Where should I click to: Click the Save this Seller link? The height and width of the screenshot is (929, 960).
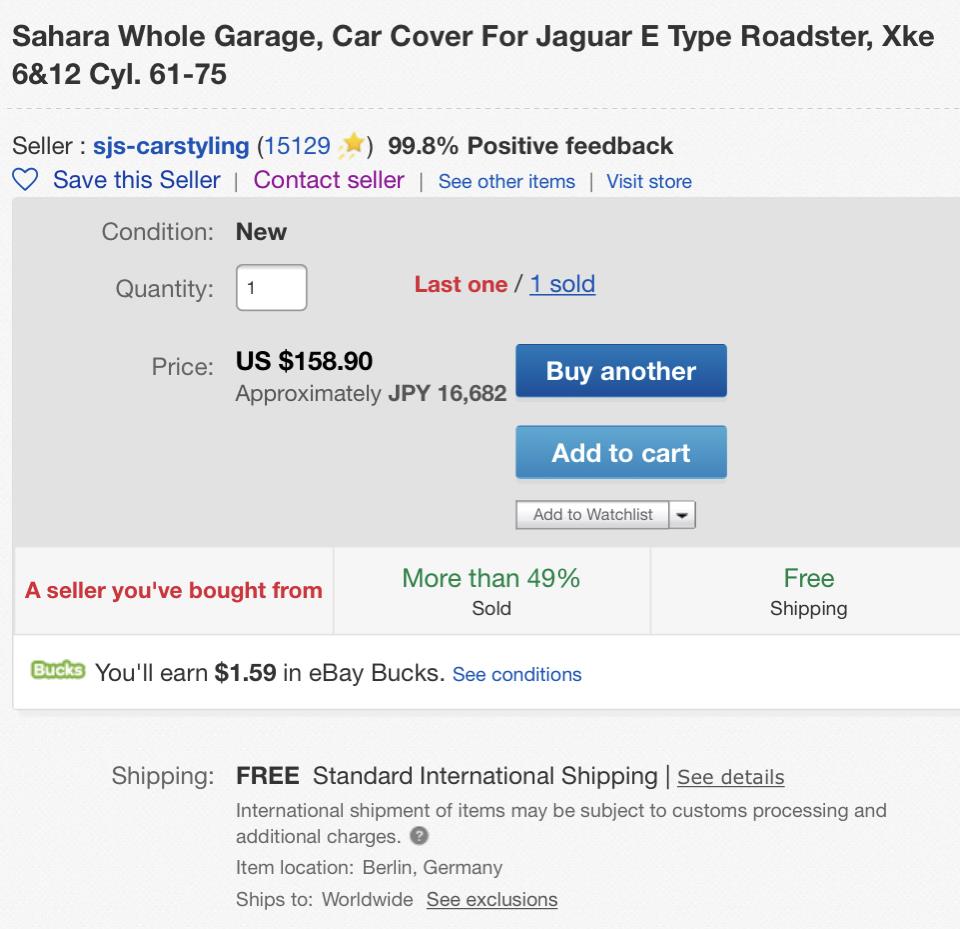point(137,180)
